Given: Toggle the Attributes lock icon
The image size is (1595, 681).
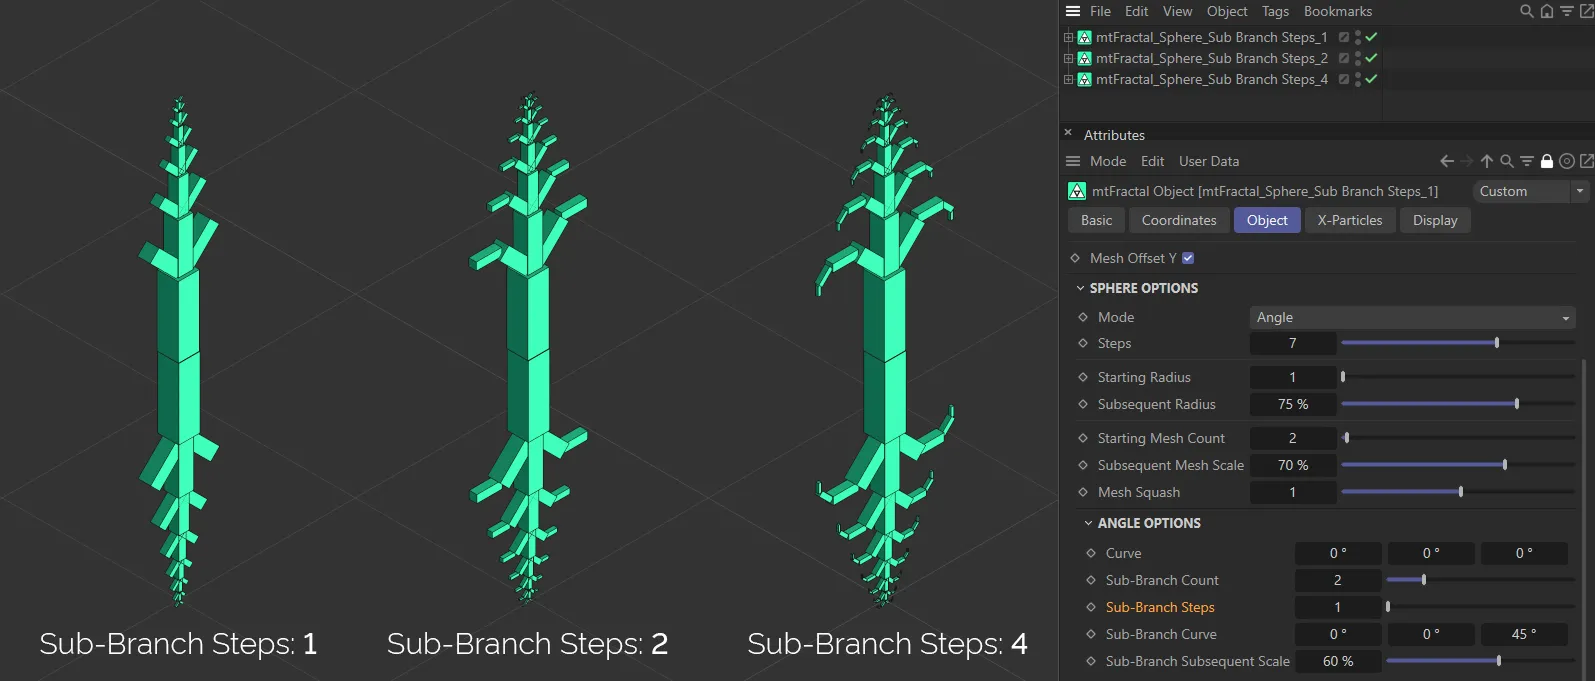Looking at the screenshot, I should (1547, 161).
